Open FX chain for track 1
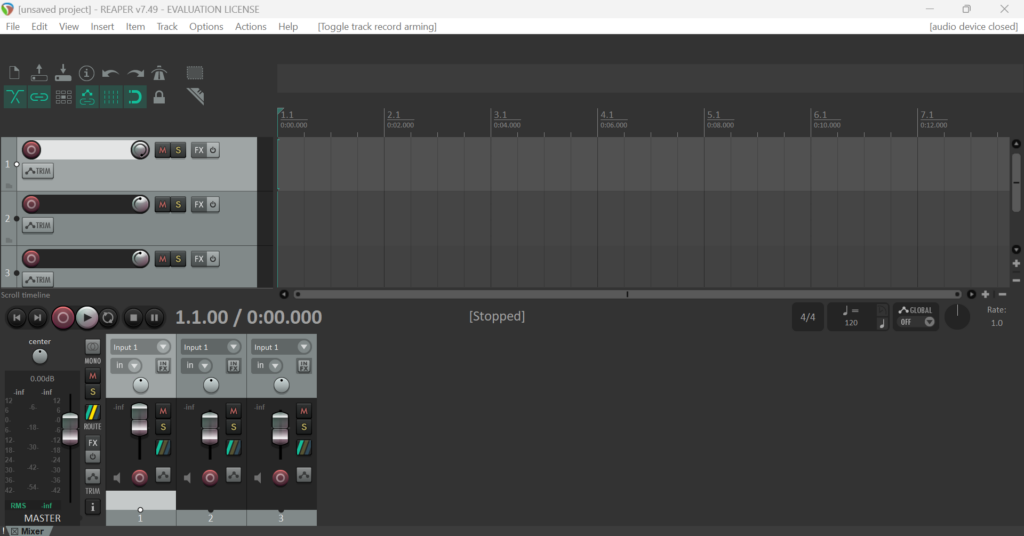 (x=199, y=150)
